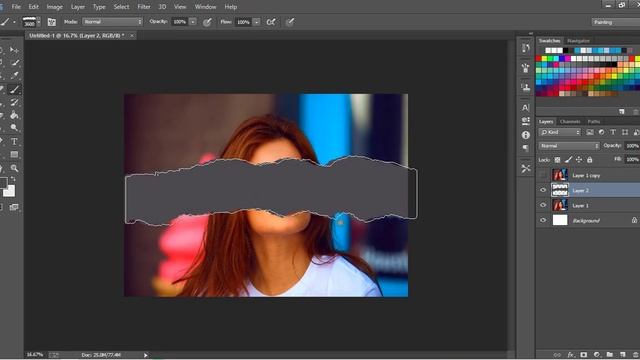Image resolution: width=640 pixels, height=360 pixels.
Task: Enable pressure for opacity icon
Action: (x=207, y=22)
